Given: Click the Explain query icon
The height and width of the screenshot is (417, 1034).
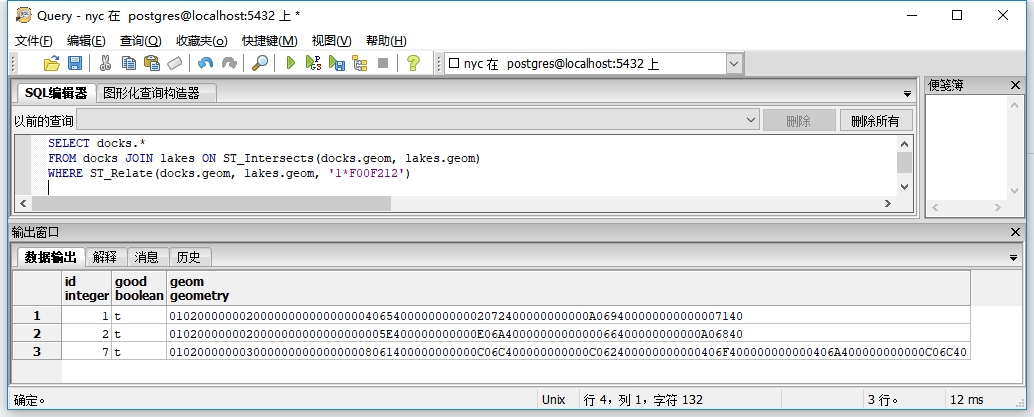Looking at the screenshot, I should (360, 63).
